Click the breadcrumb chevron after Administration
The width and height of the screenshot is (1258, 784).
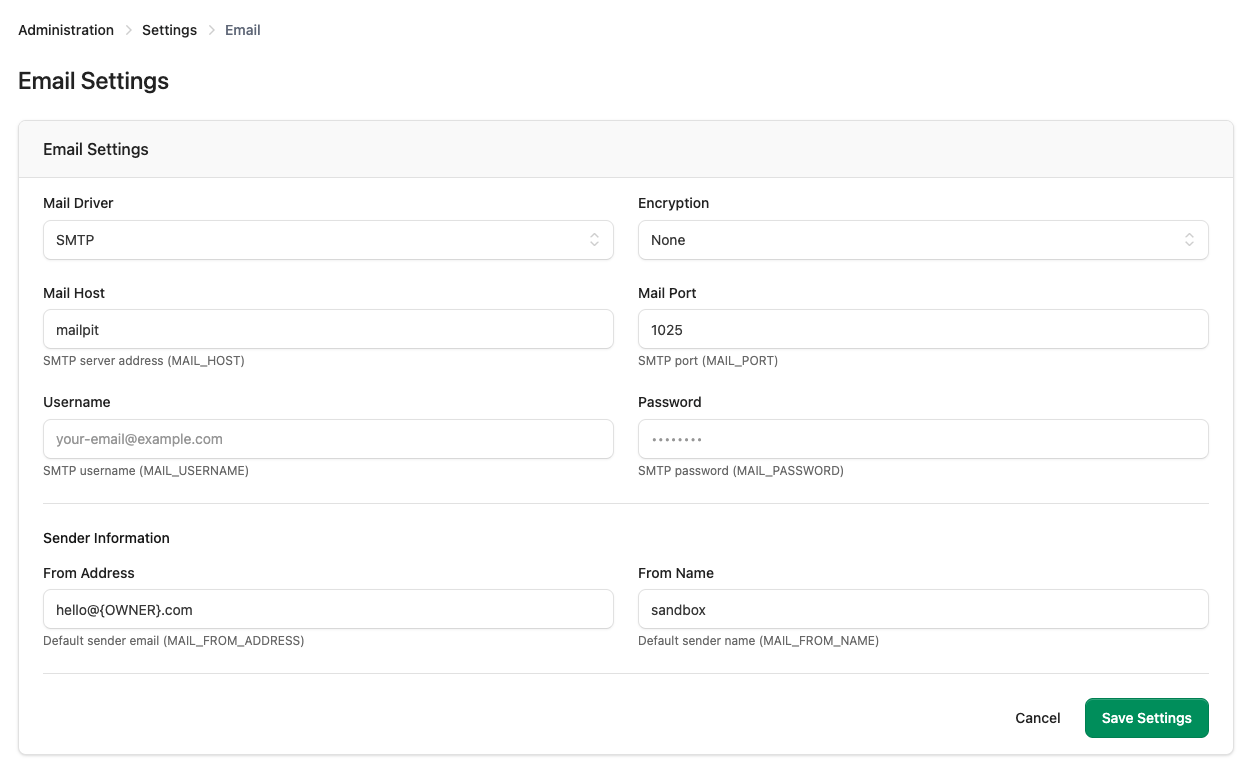click(x=128, y=30)
